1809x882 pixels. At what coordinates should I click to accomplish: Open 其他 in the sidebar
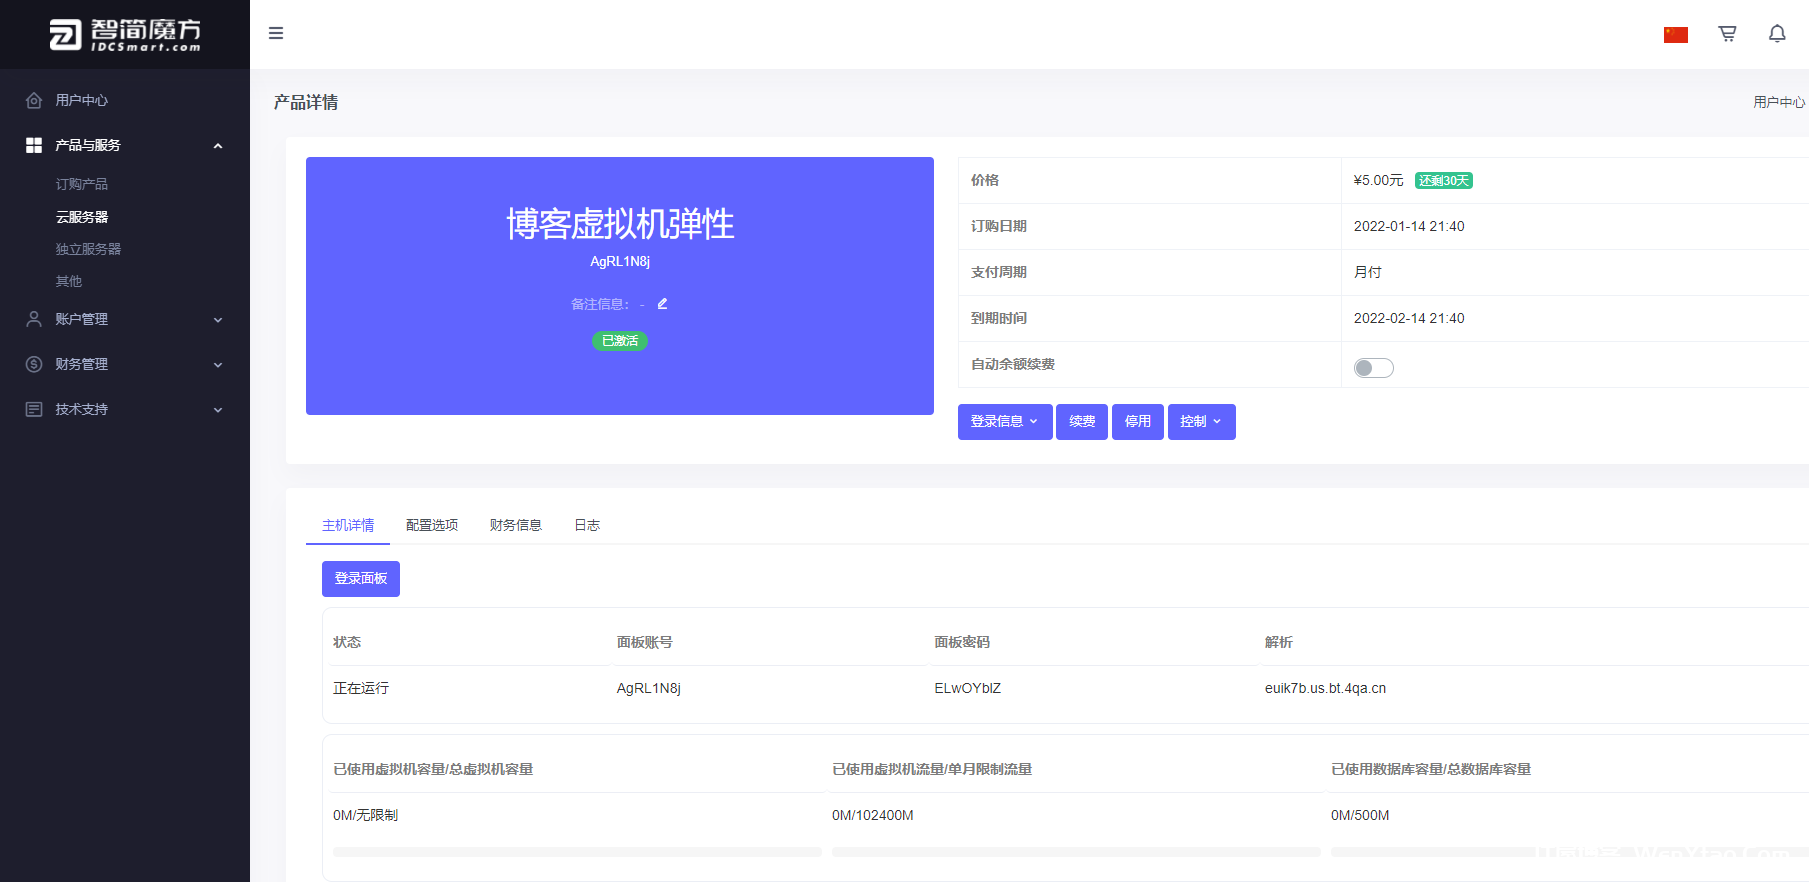[69, 281]
